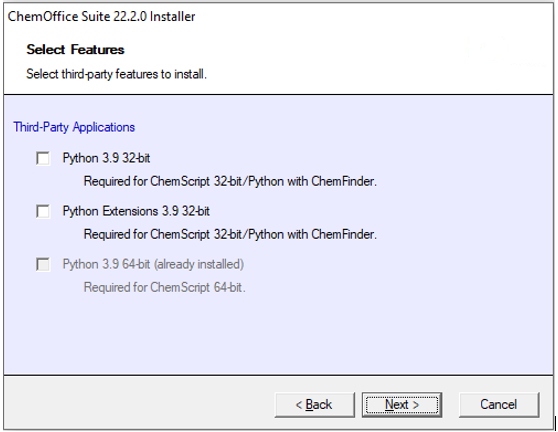The width and height of the screenshot is (558, 432).
Task: Click the ChemOffice Suite 22.2.0 Installer title
Action: click(x=101, y=16)
